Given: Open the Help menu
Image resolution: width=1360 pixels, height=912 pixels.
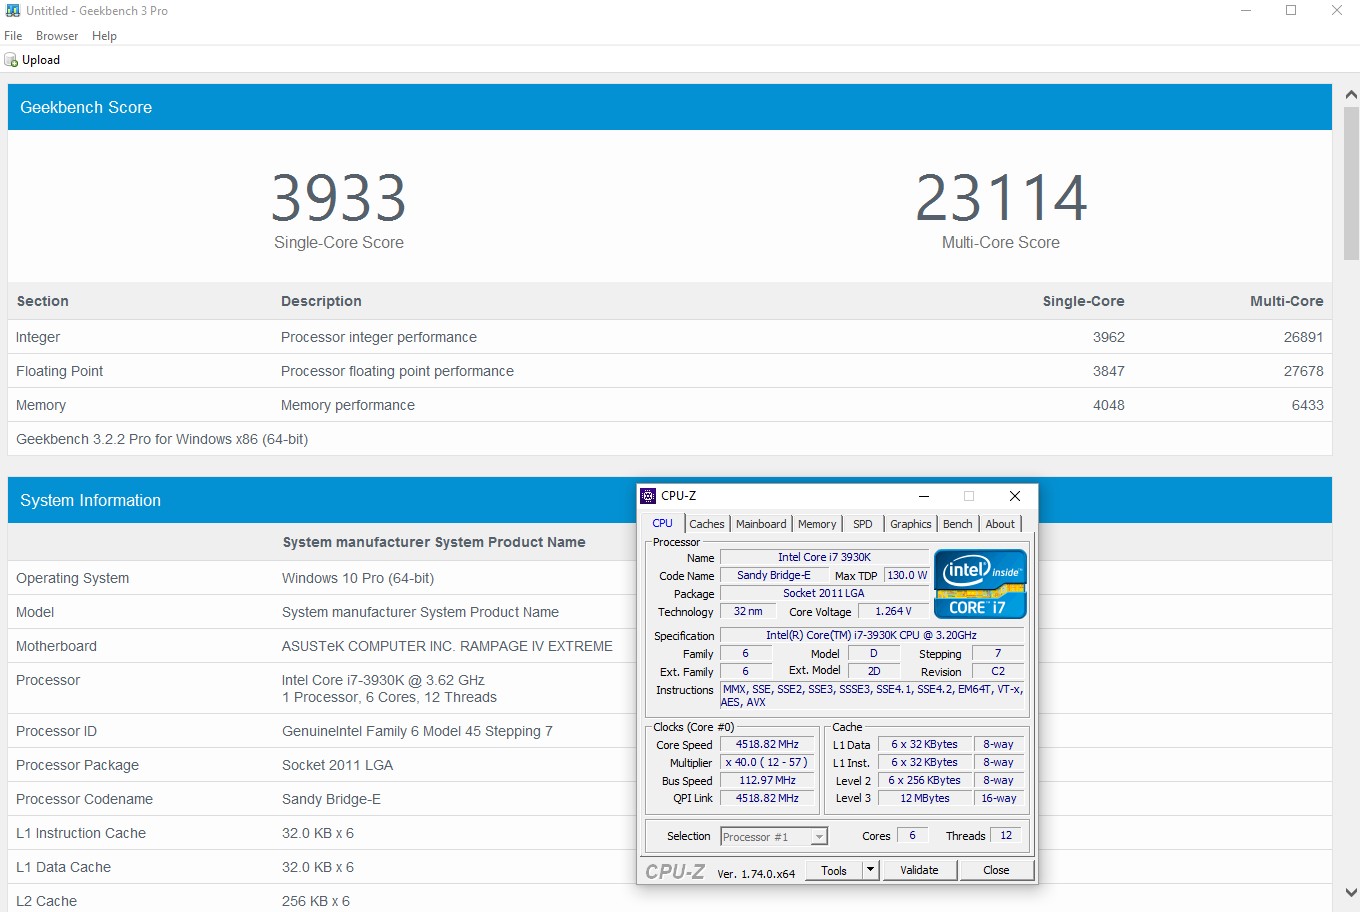Looking at the screenshot, I should (x=104, y=36).
